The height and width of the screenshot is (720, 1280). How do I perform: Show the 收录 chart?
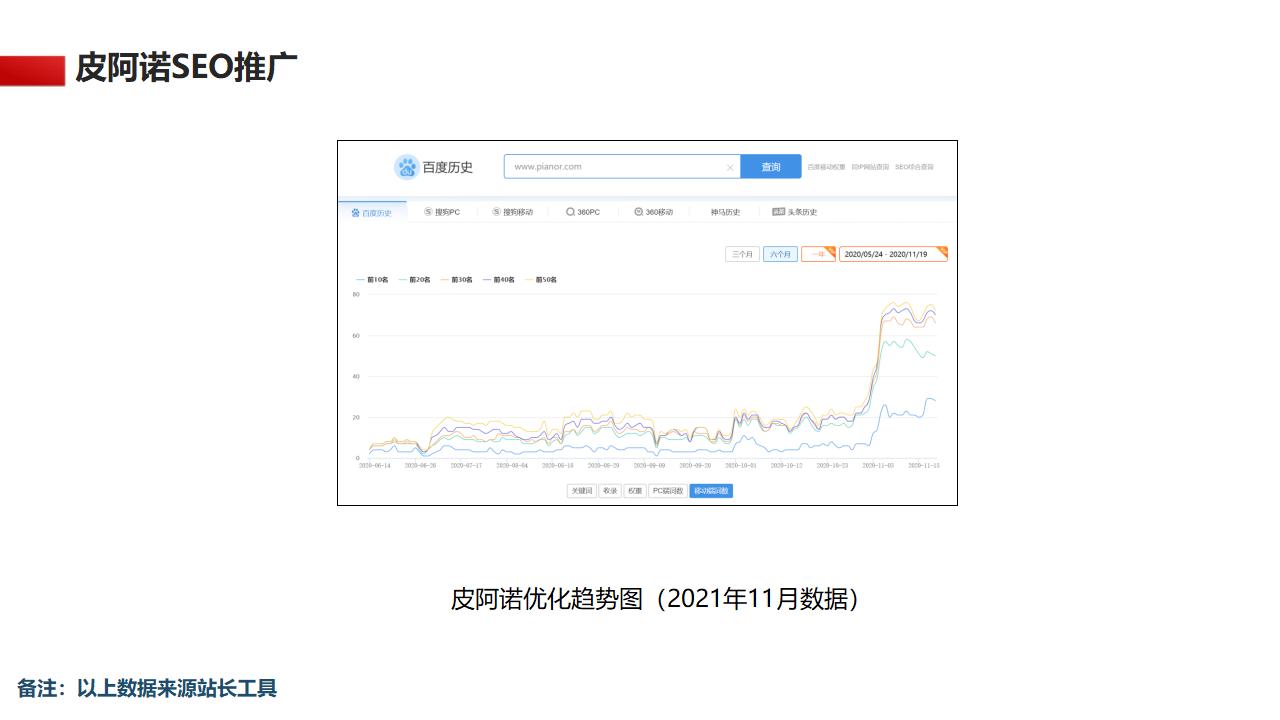tap(610, 491)
